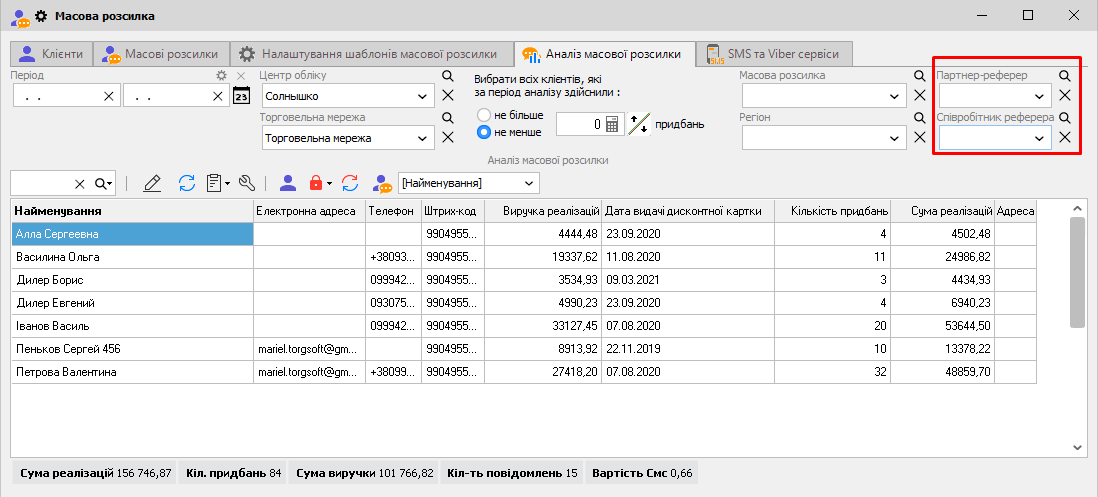The height and width of the screenshot is (497, 1098).
Task: Select the Іванов Василь table row
Action: 130,326
